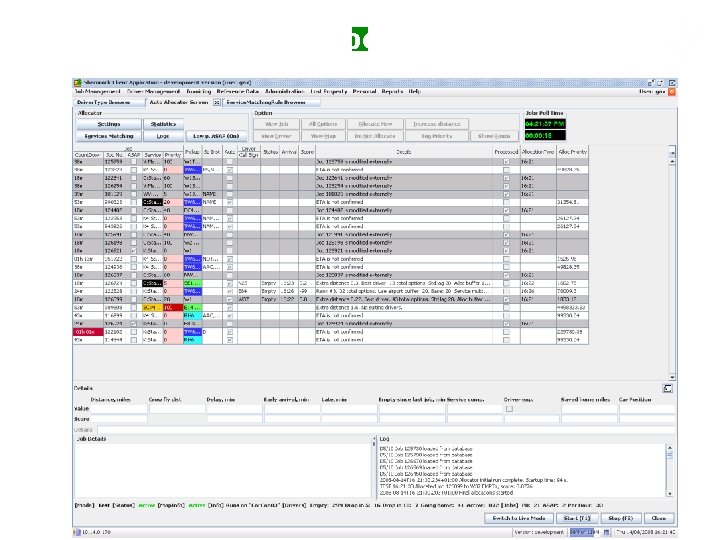Screen dimensions: 720x540
Task: Open the Job Management menu
Action: [x=97, y=91]
